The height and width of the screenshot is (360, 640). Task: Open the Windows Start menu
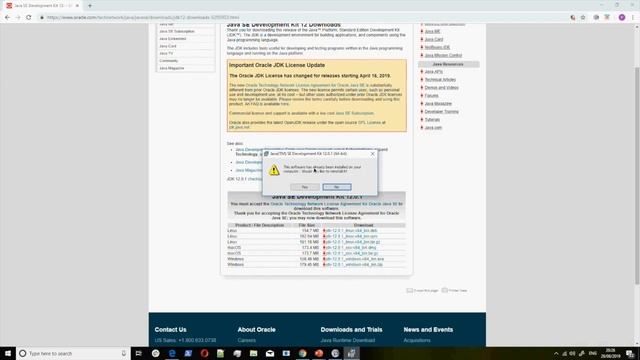click(8, 353)
